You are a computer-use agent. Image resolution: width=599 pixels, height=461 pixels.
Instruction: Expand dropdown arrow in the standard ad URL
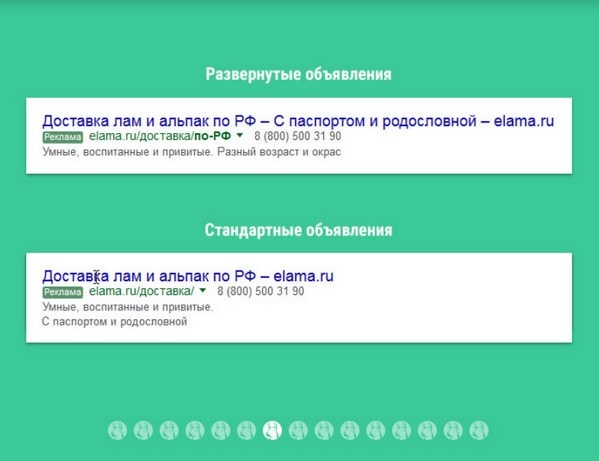point(203,291)
